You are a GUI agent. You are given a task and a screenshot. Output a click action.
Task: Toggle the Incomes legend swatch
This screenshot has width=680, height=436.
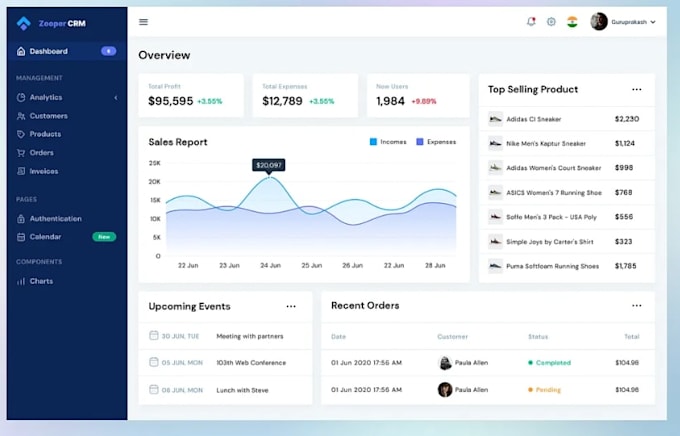(x=373, y=142)
